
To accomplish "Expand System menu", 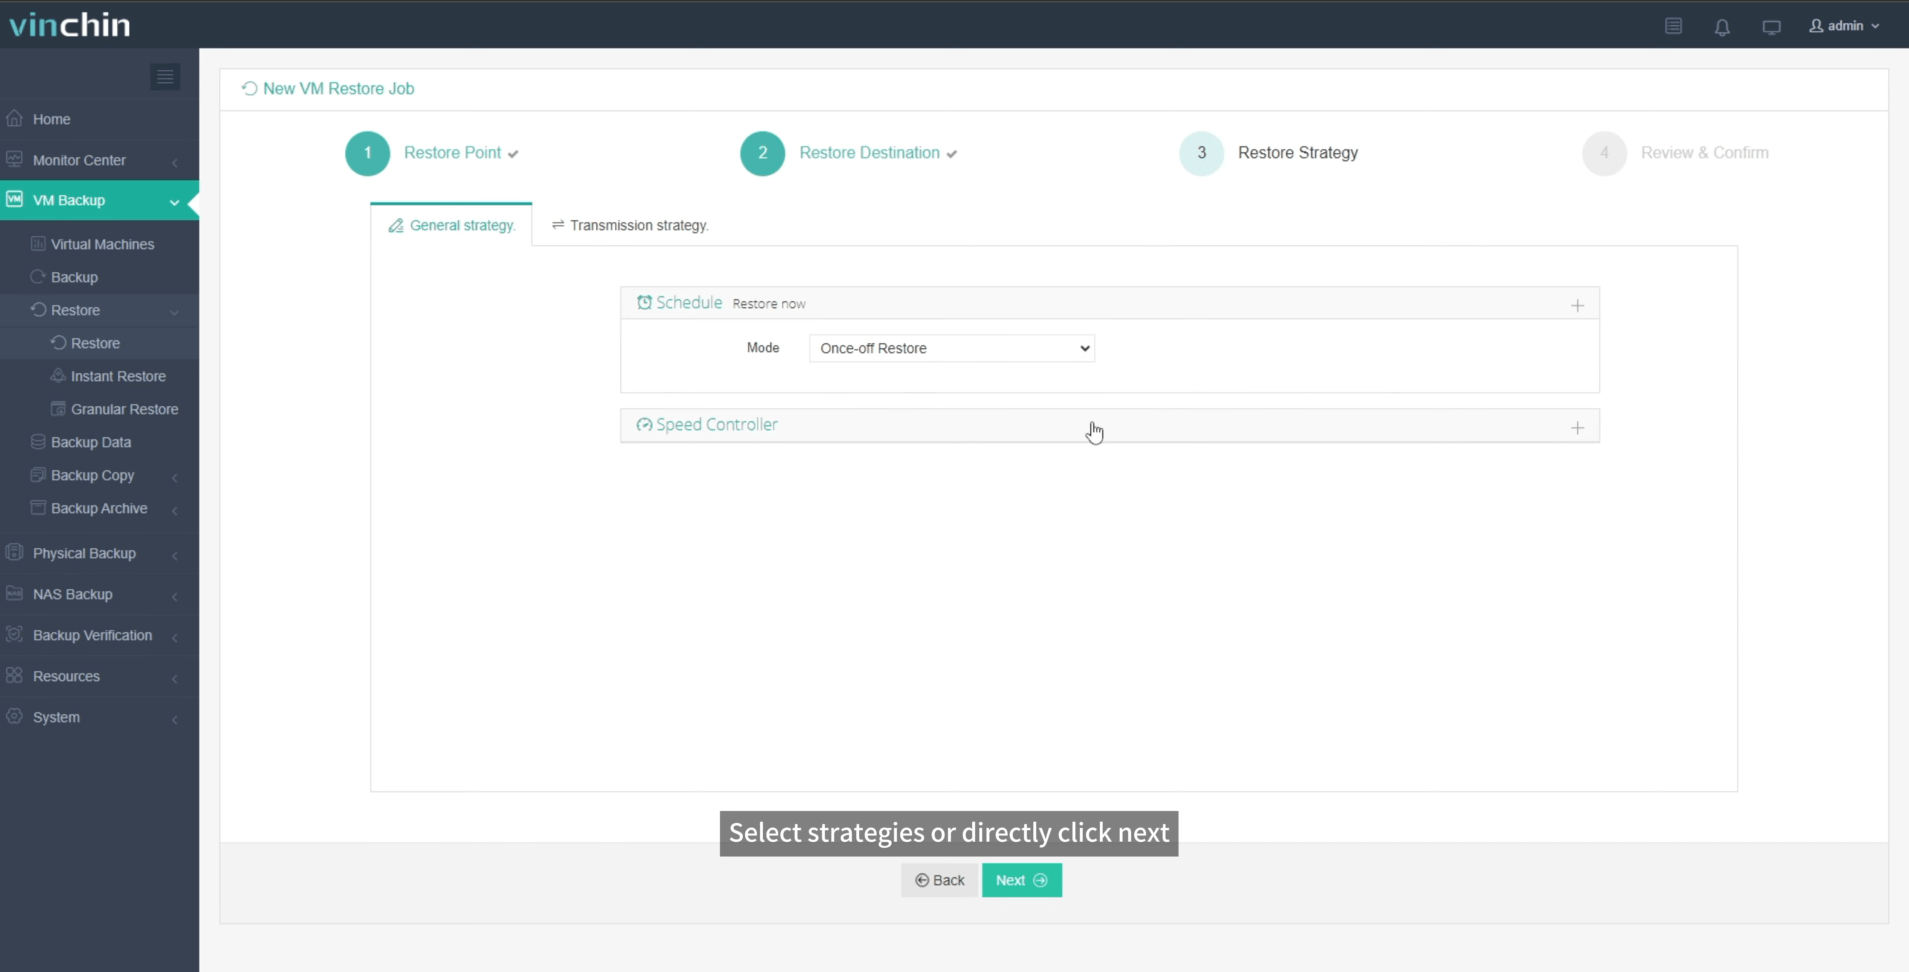I will click(99, 717).
